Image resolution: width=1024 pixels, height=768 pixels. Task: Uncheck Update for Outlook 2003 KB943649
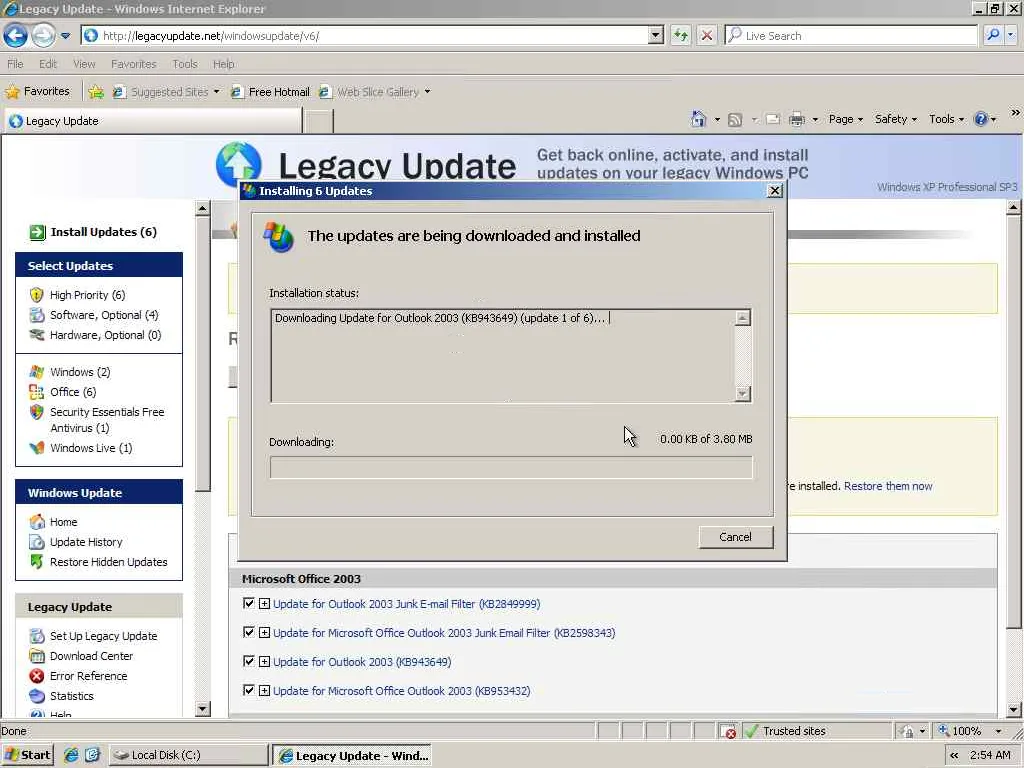pos(248,661)
